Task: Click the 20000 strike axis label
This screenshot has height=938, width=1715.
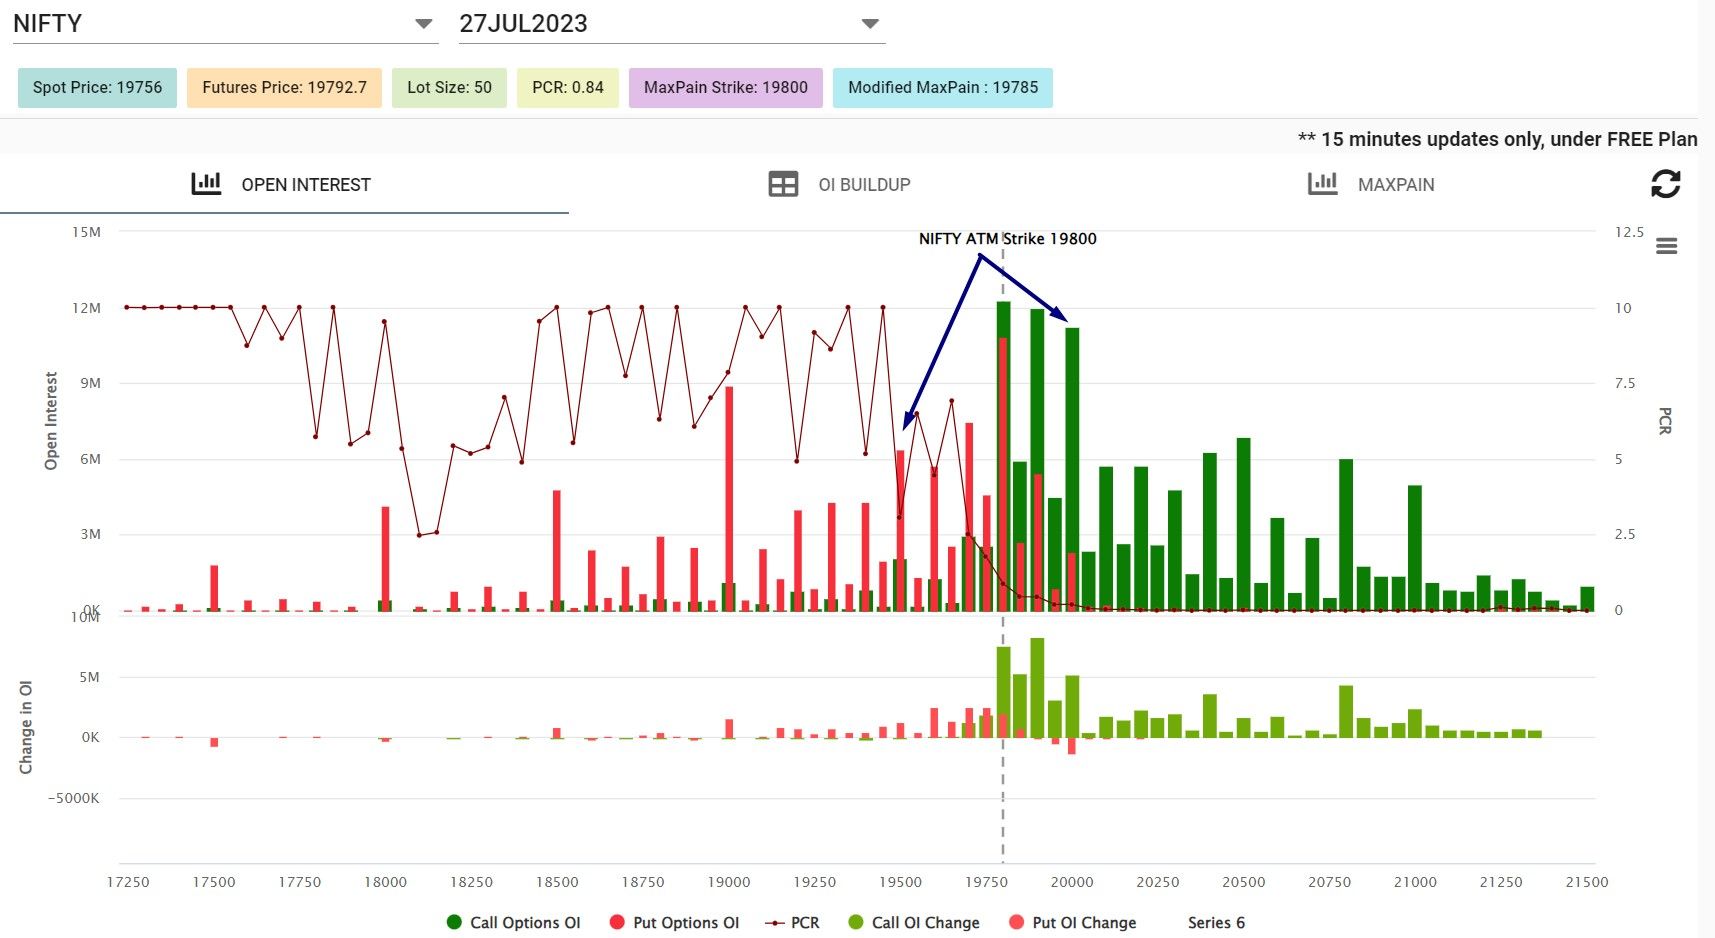Action: pos(1072,882)
